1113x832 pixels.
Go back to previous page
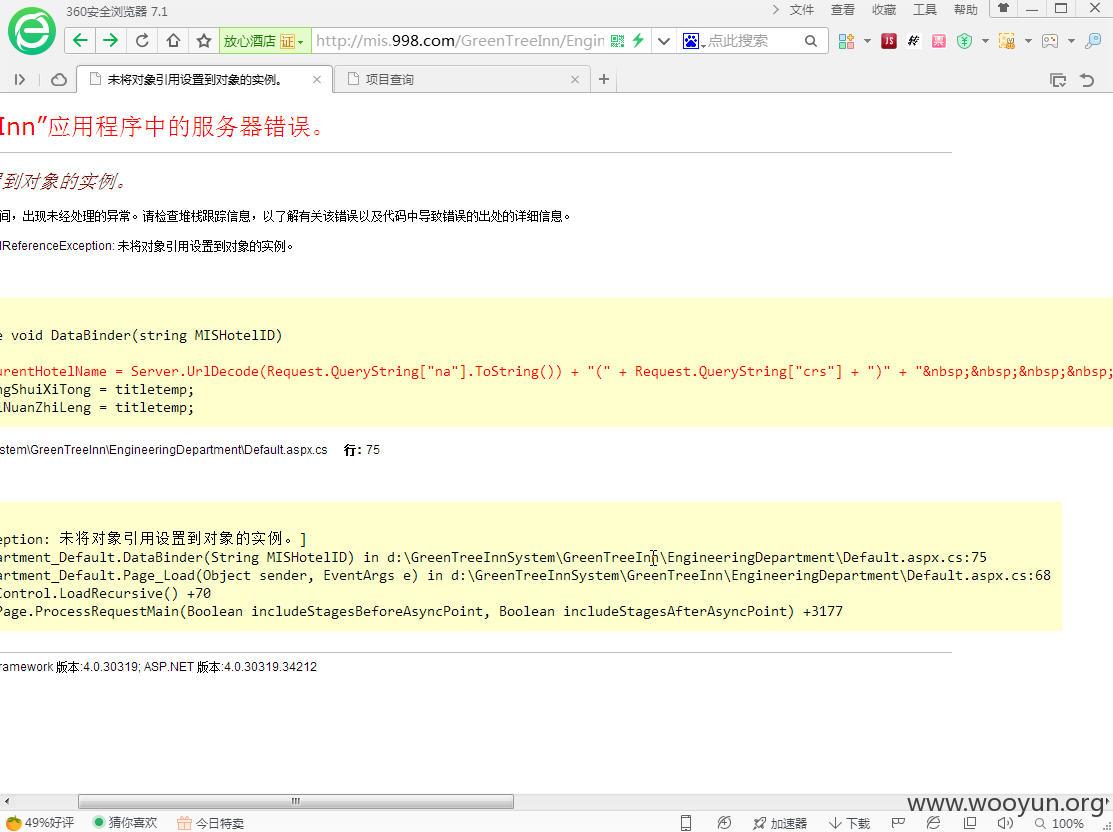[x=80, y=40]
